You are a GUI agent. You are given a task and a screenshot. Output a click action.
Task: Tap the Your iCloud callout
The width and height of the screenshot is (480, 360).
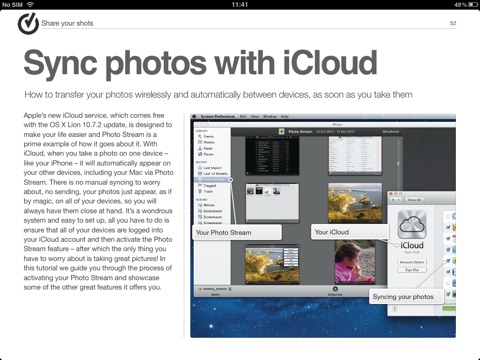pyautogui.click(x=350, y=232)
